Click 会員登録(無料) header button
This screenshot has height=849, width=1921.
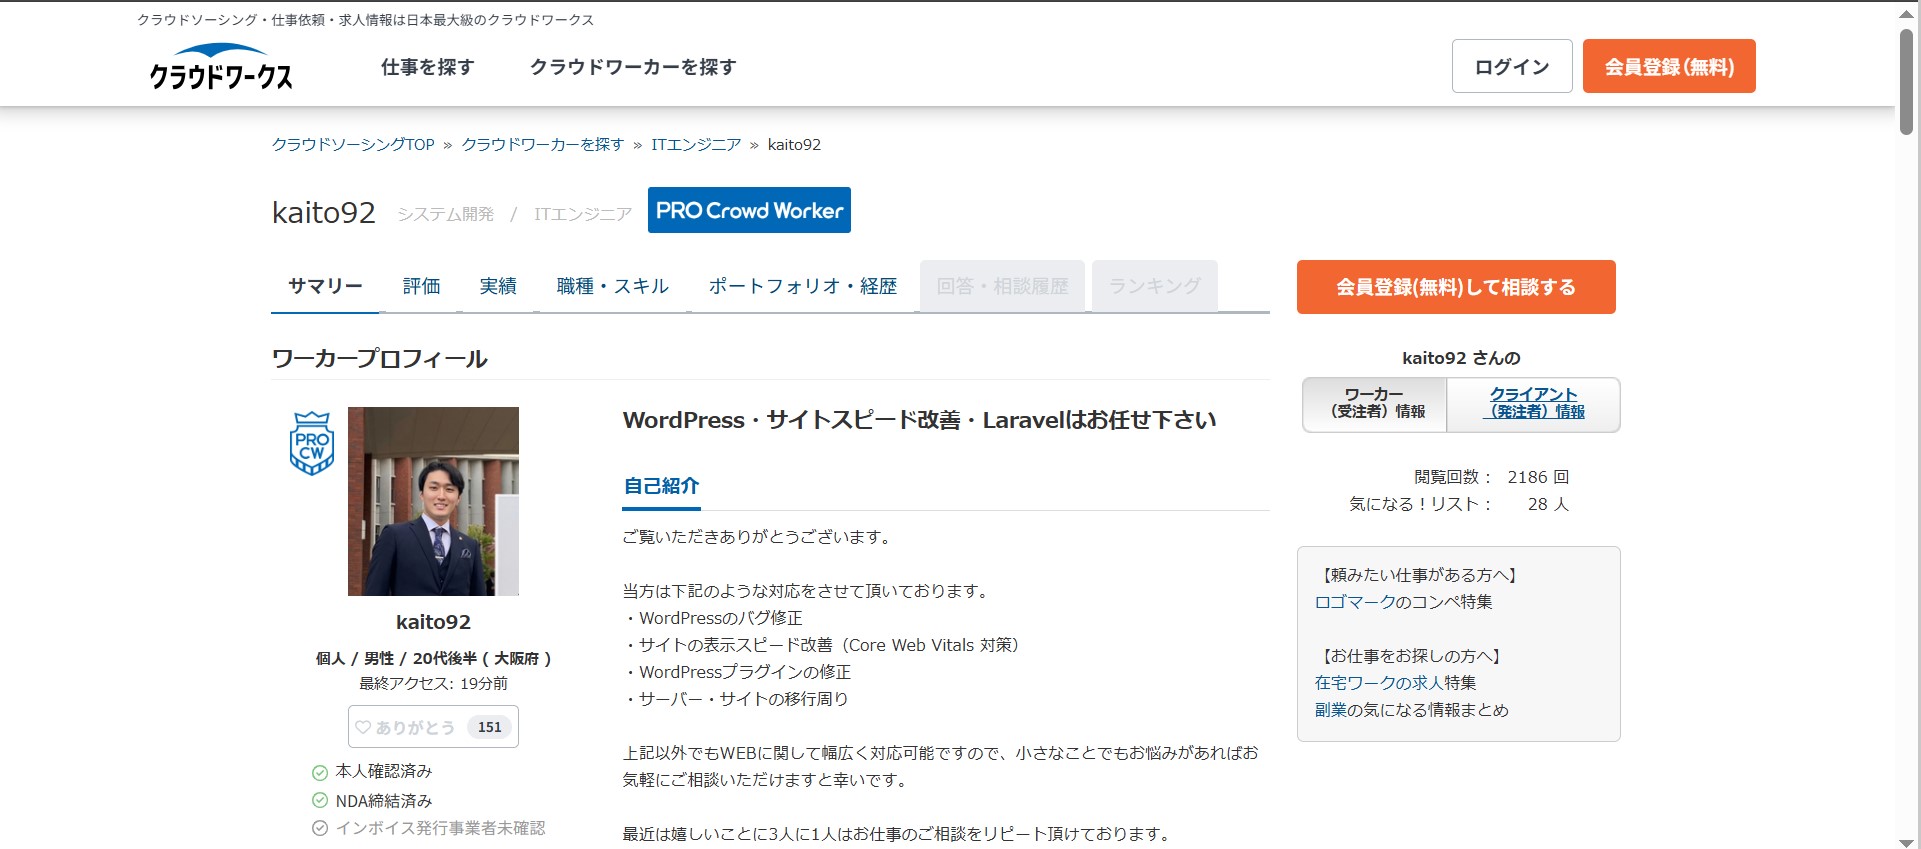pyautogui.click(x=1669, y=66)
